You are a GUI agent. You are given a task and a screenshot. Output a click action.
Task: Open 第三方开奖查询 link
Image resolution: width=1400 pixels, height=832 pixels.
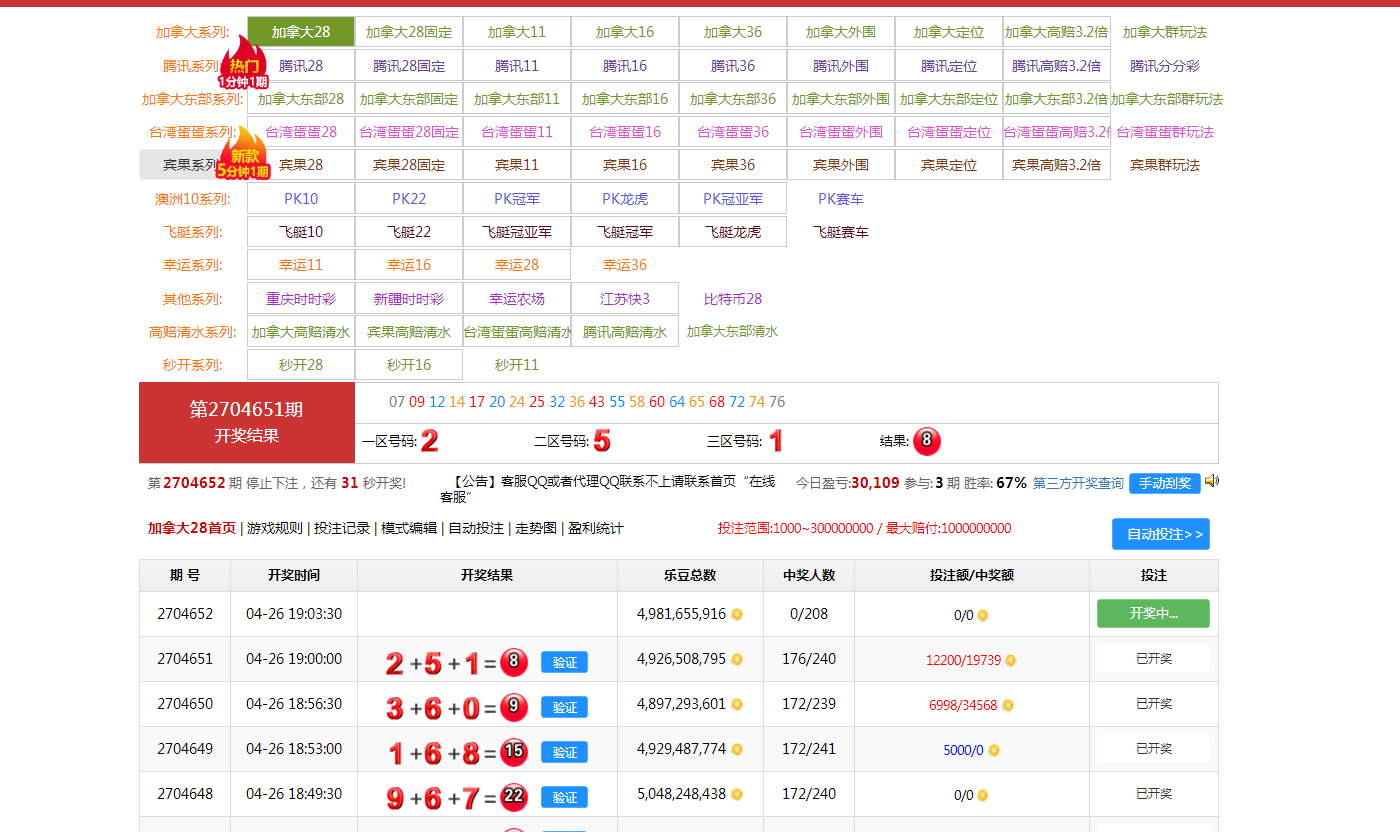coord(1078,483)
